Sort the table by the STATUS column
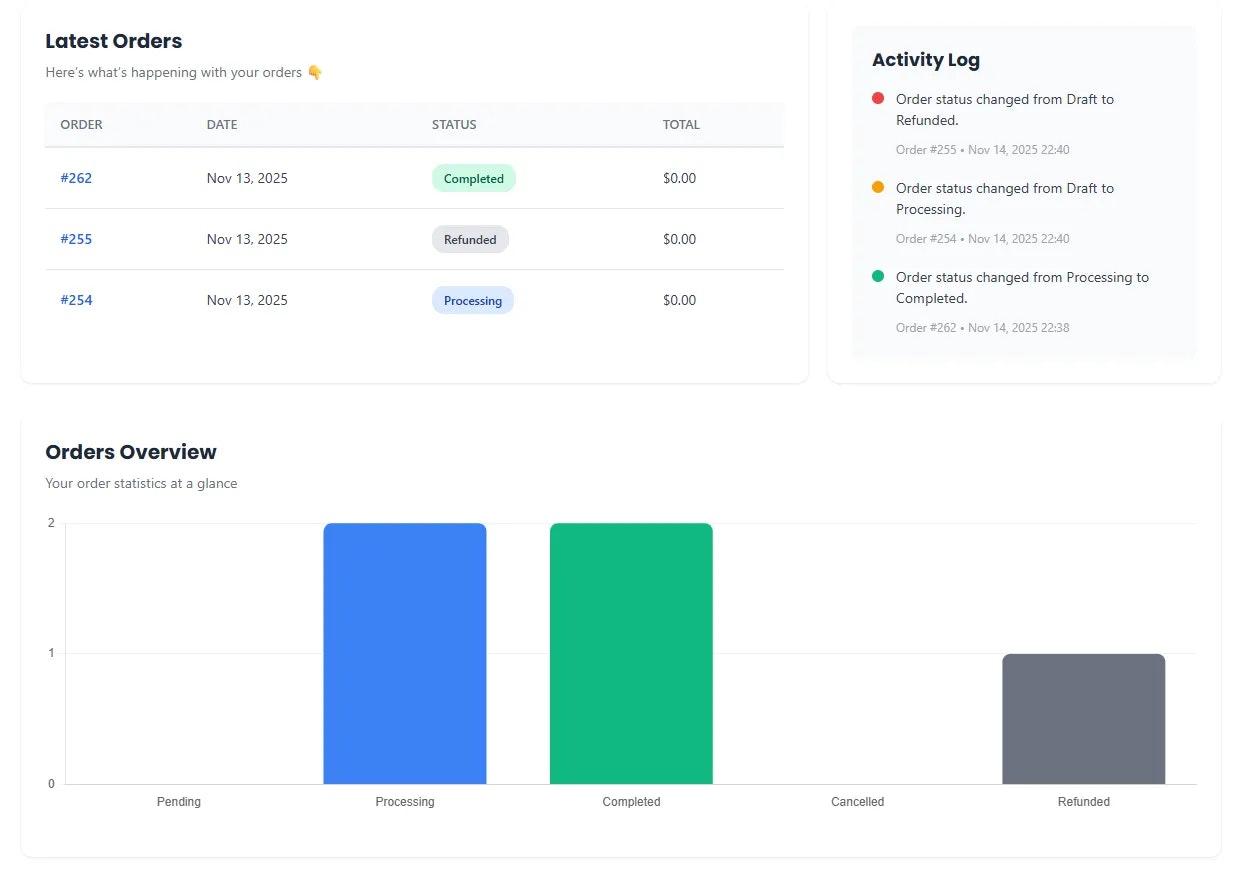The width and height of the screenshot is (1259, 886). click(x=454, y=124)
